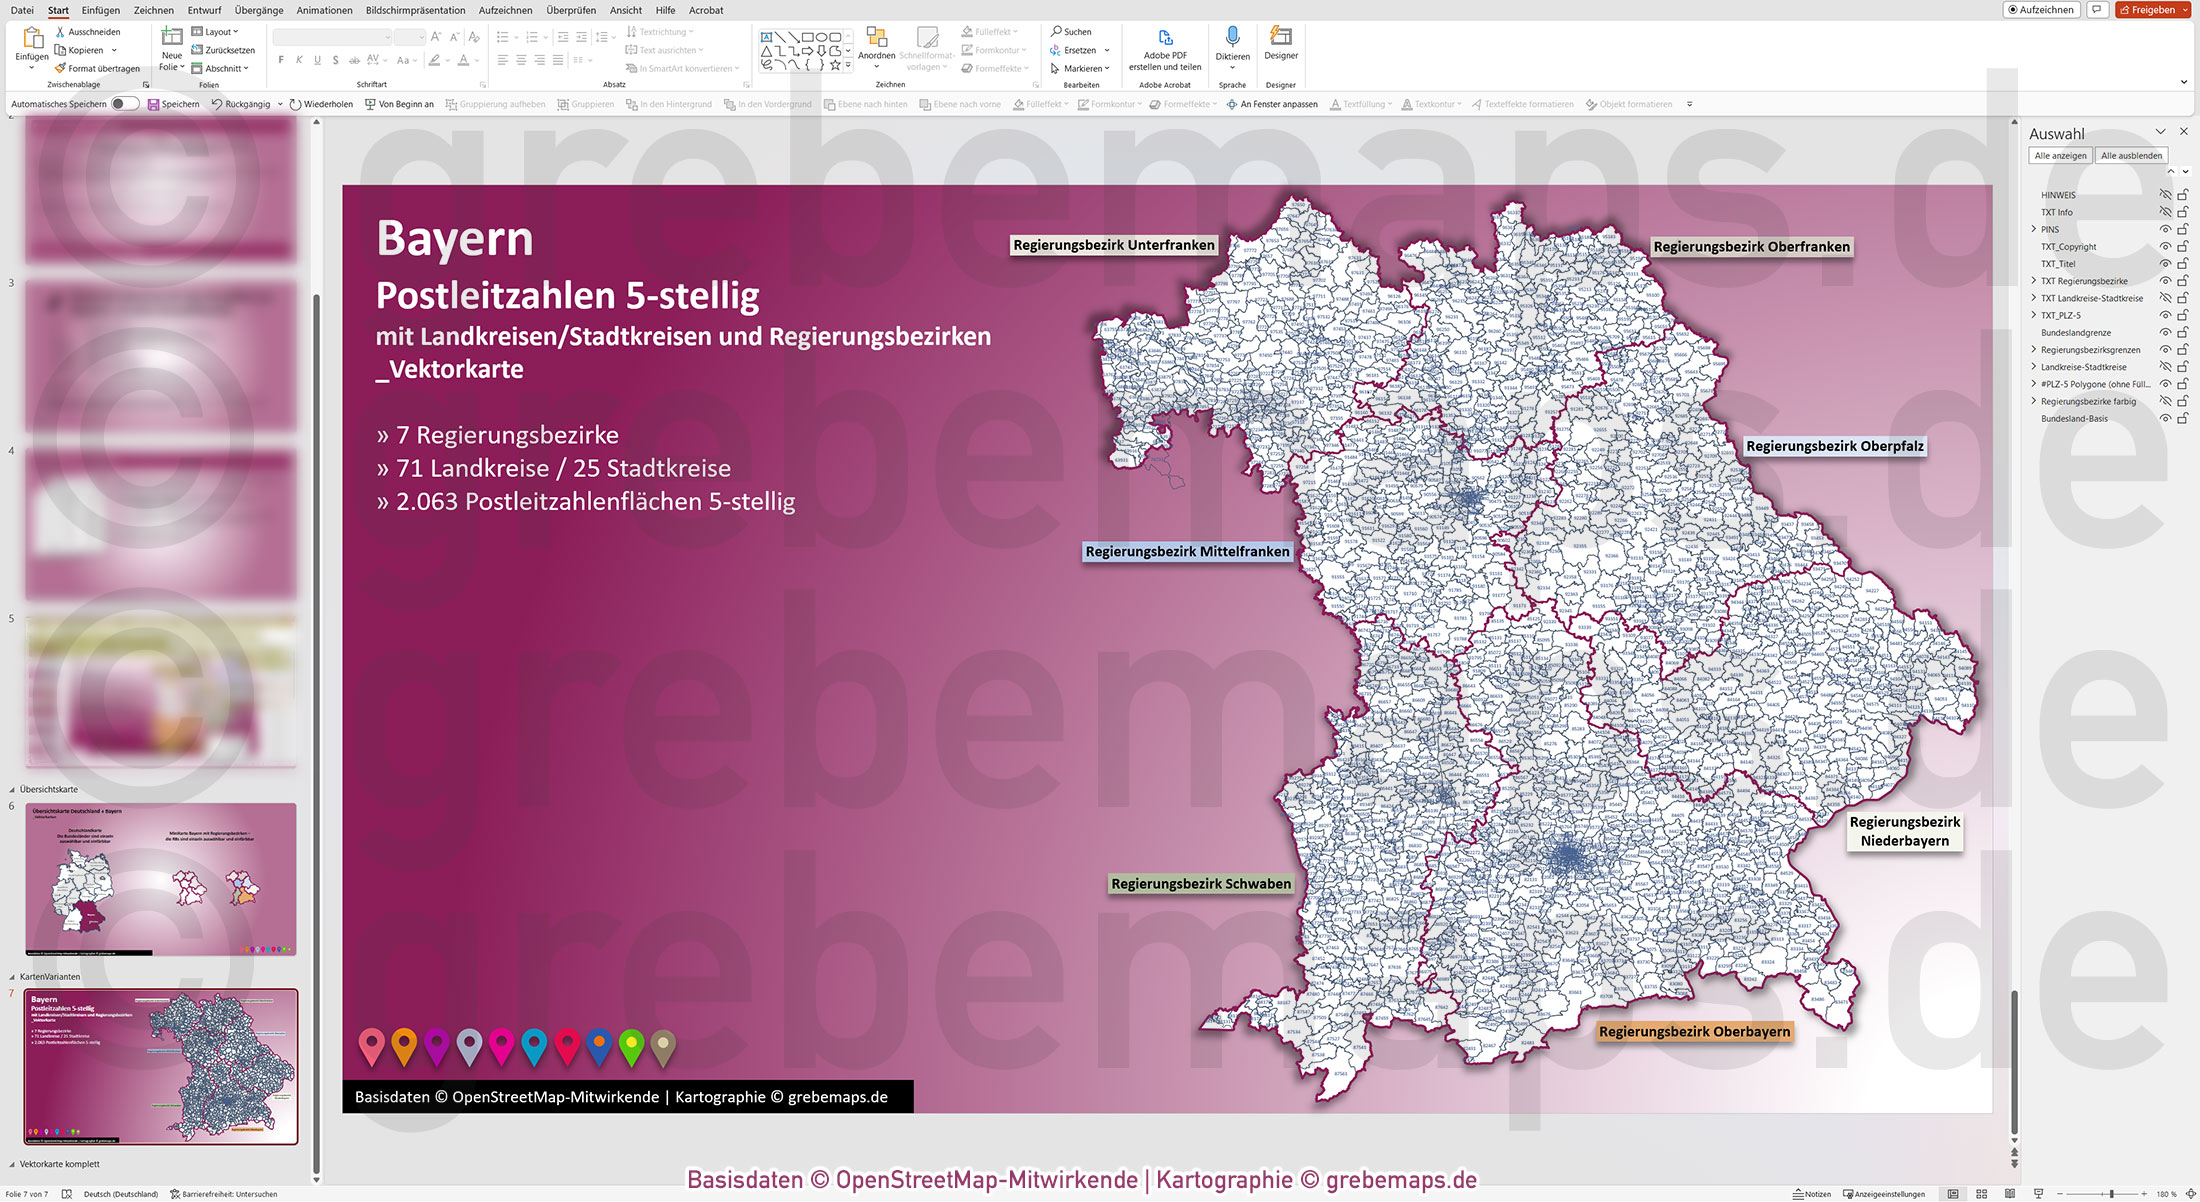Click the Format übertragen painter icon
Viewport: 2200px width, 1202px height.
click(60, 68)
